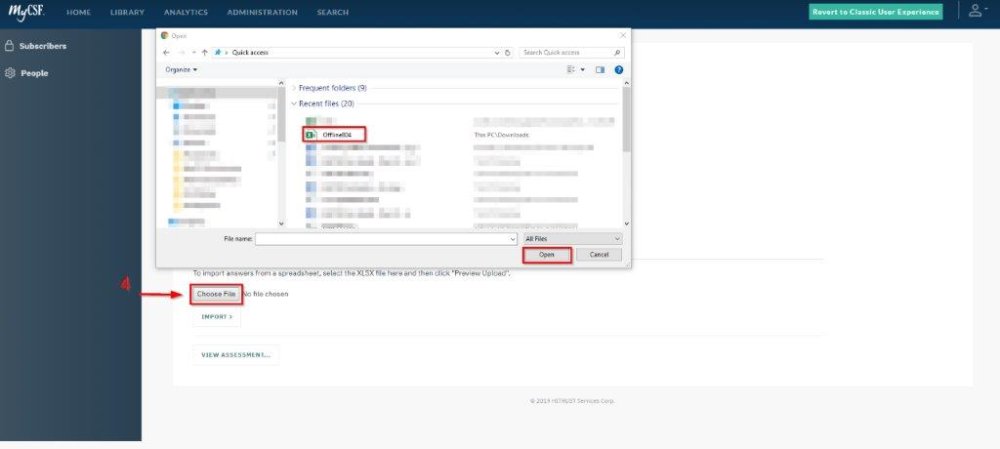1000x449 pixels.
Task: Click the People gear icon
Action: (x=10, y=73)
